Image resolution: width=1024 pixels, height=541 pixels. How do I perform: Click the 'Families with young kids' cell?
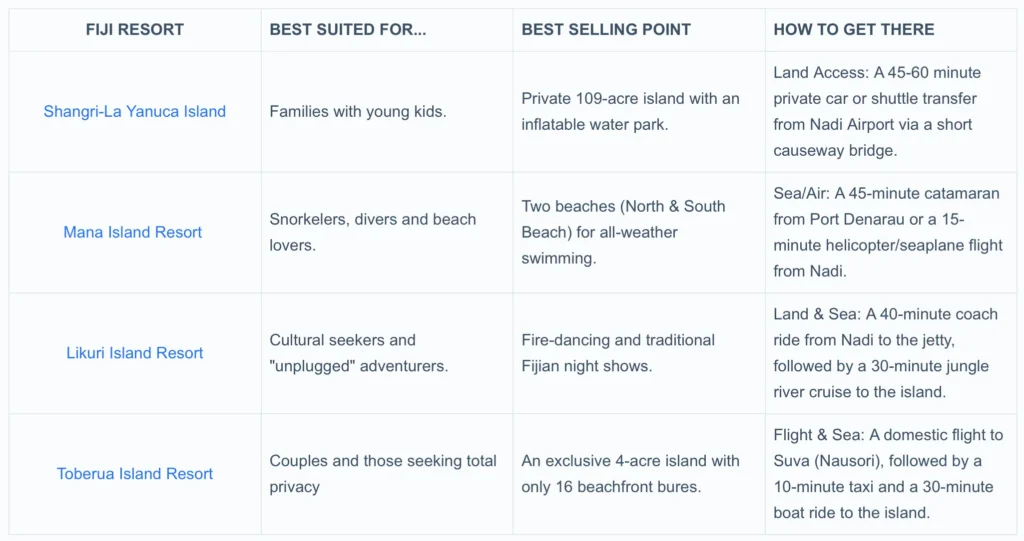(x=357, y=111)
